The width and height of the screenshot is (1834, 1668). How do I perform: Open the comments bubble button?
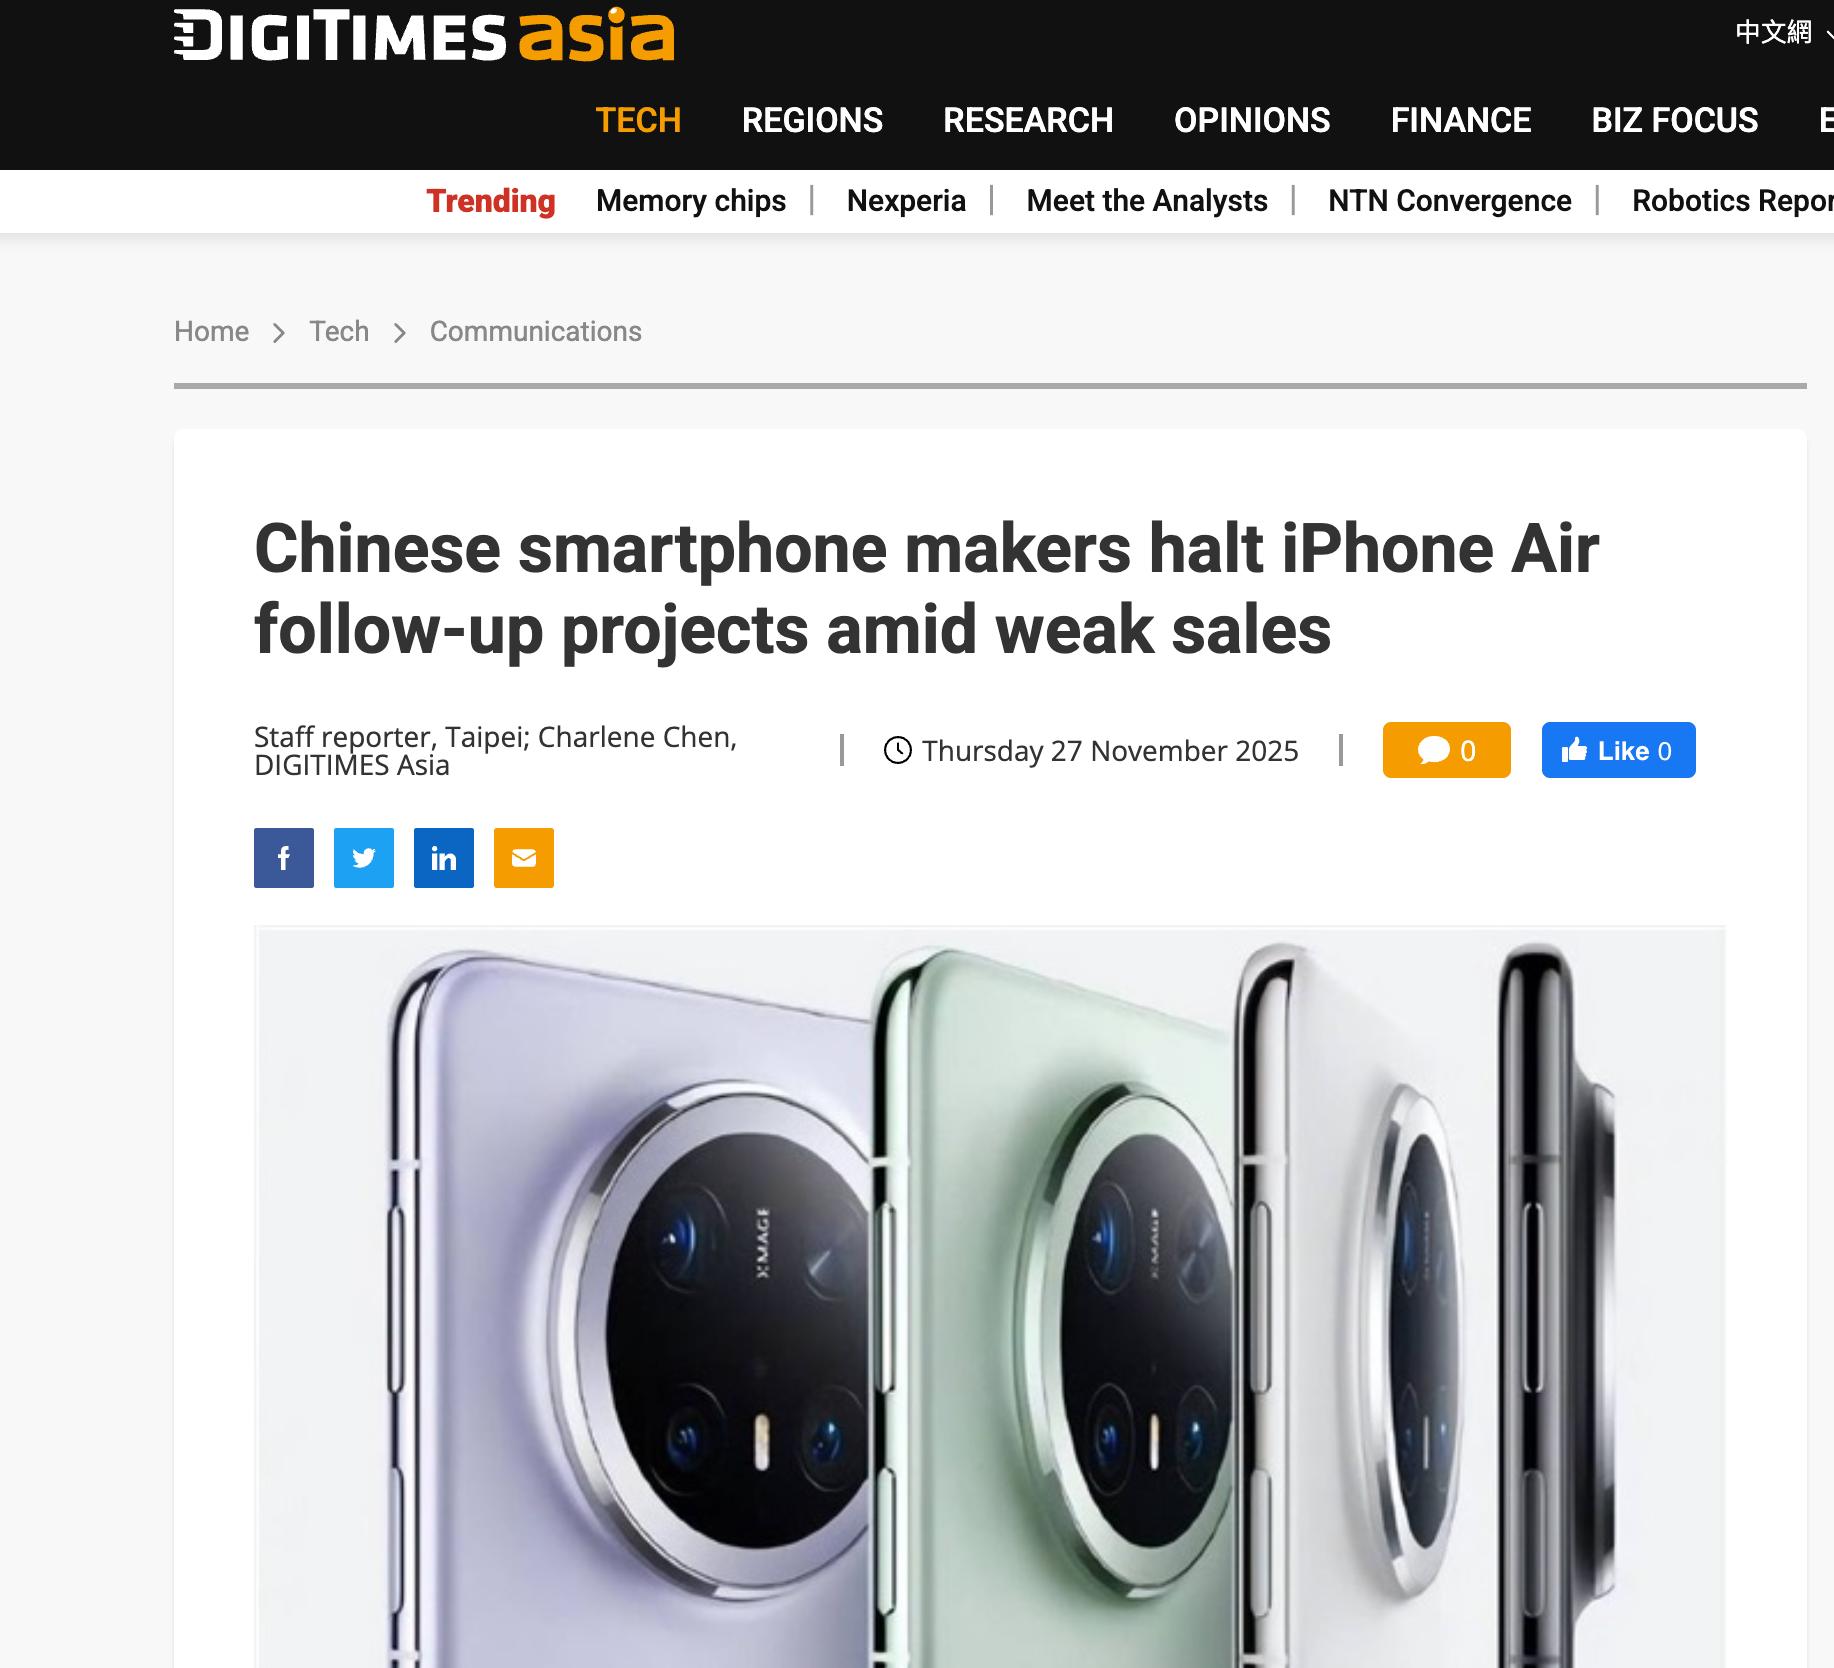(1446, 750)
